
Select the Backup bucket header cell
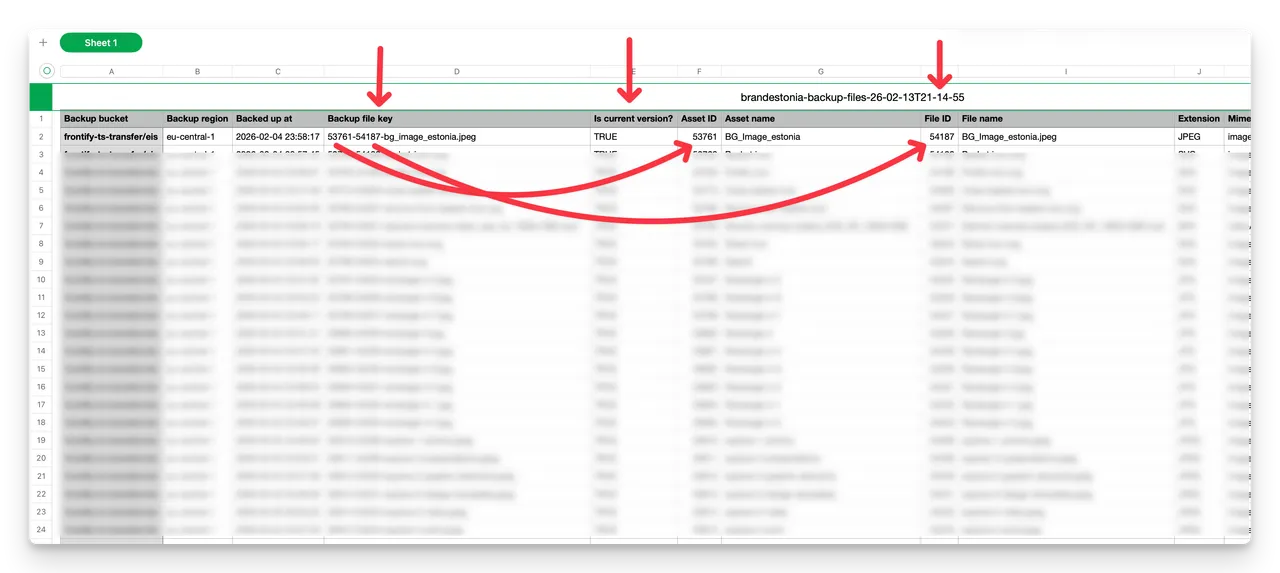pyautogui.click(x=111, y=119)
